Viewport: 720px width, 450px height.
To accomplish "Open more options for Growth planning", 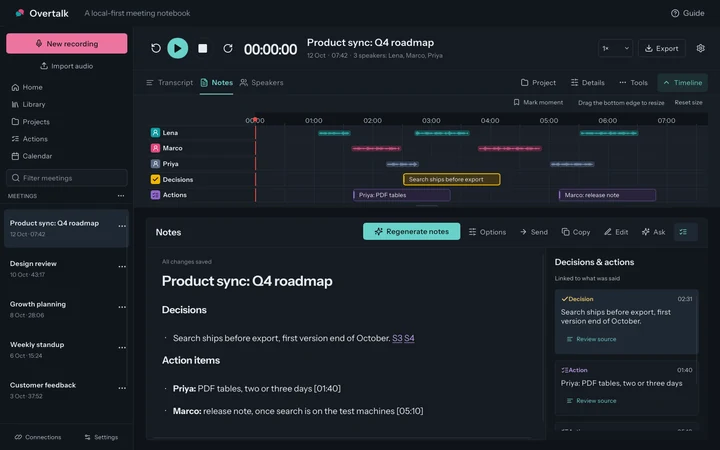I will point(122,307).
